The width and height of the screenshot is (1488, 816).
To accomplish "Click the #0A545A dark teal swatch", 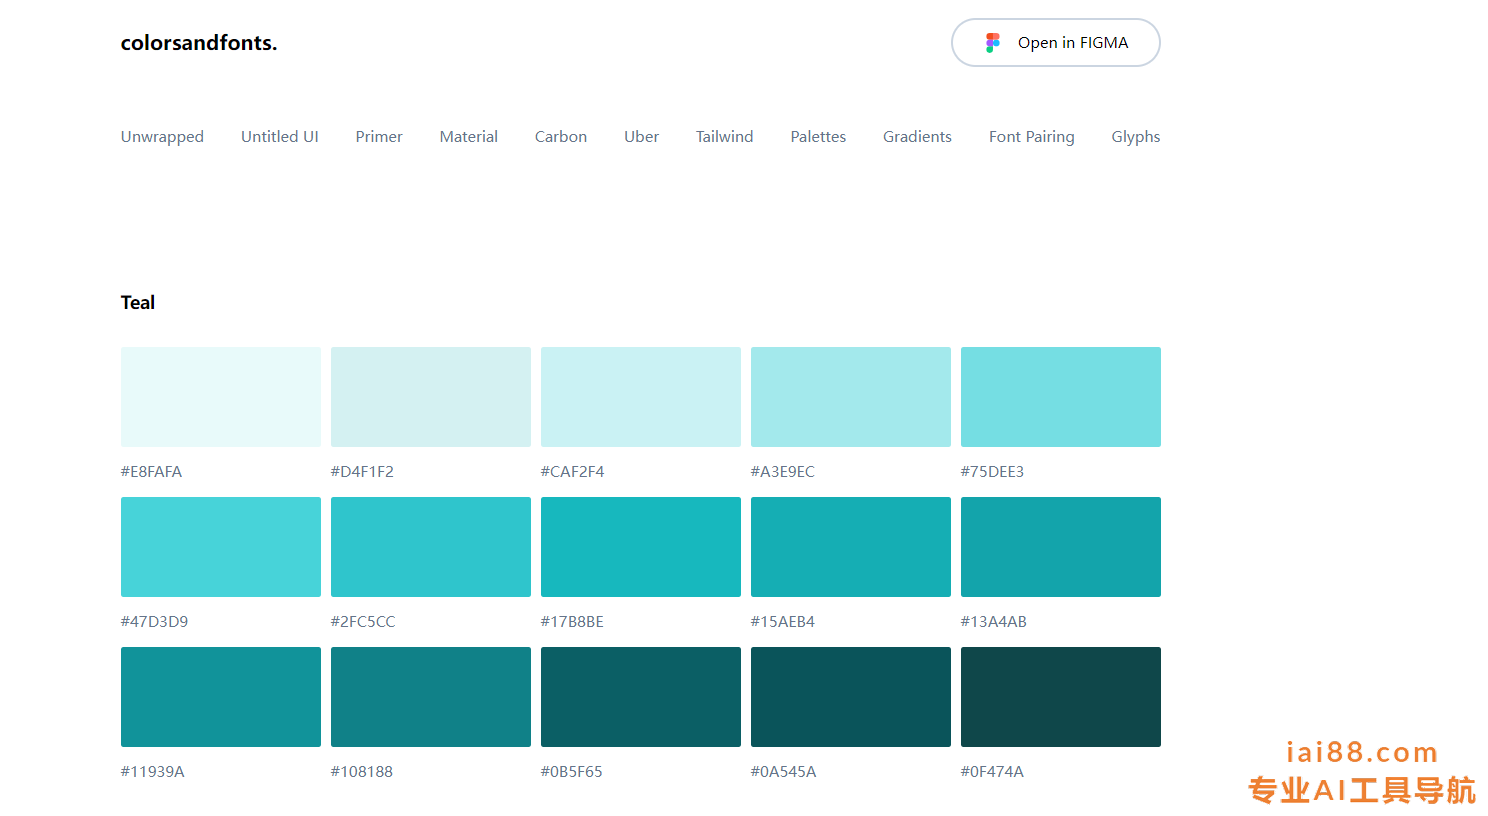I will coord(851,697).
